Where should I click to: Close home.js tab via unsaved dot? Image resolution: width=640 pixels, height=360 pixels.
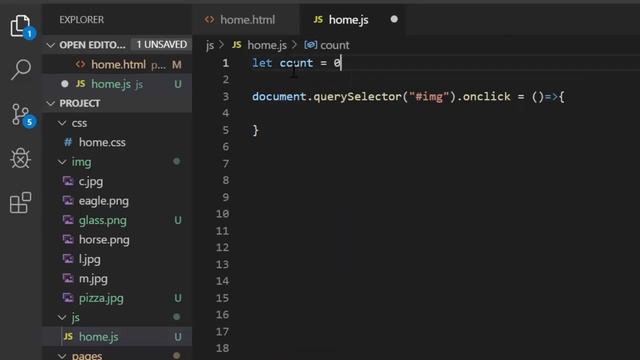pyautogui.click(x=394, y=19)
